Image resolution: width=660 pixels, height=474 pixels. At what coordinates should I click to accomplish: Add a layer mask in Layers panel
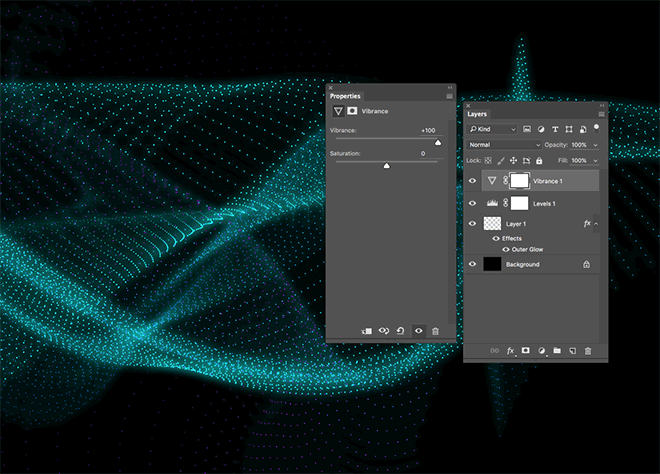(525, 351)
